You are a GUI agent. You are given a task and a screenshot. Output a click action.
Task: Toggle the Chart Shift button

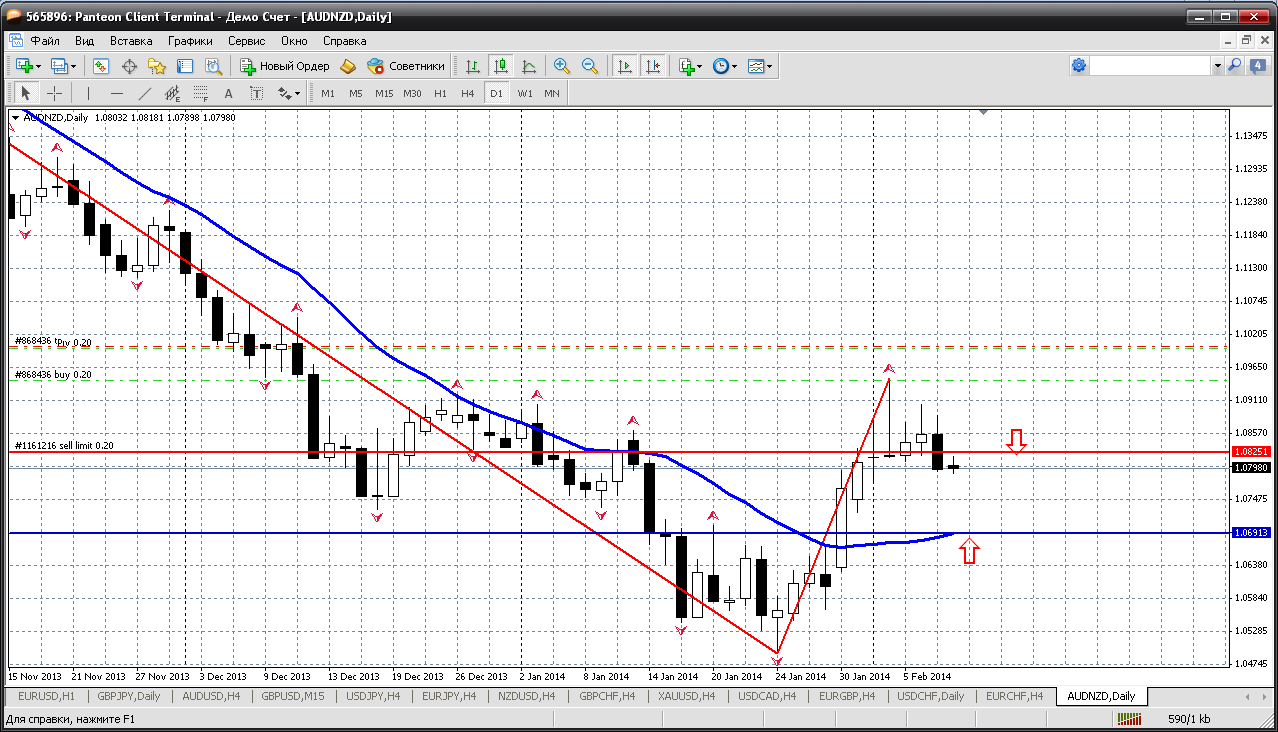653,66
